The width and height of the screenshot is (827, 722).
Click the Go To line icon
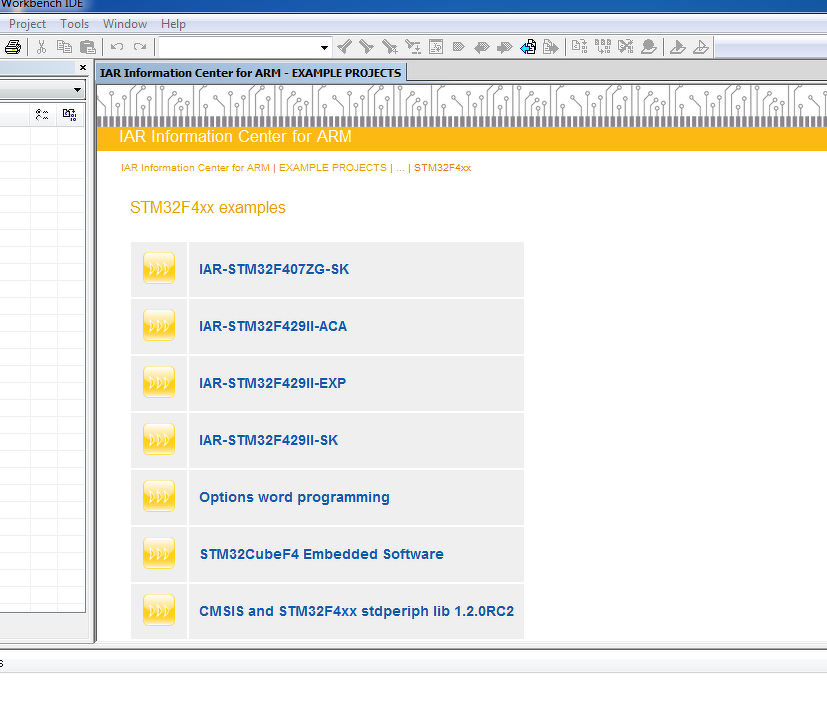(x=436, y=47)
